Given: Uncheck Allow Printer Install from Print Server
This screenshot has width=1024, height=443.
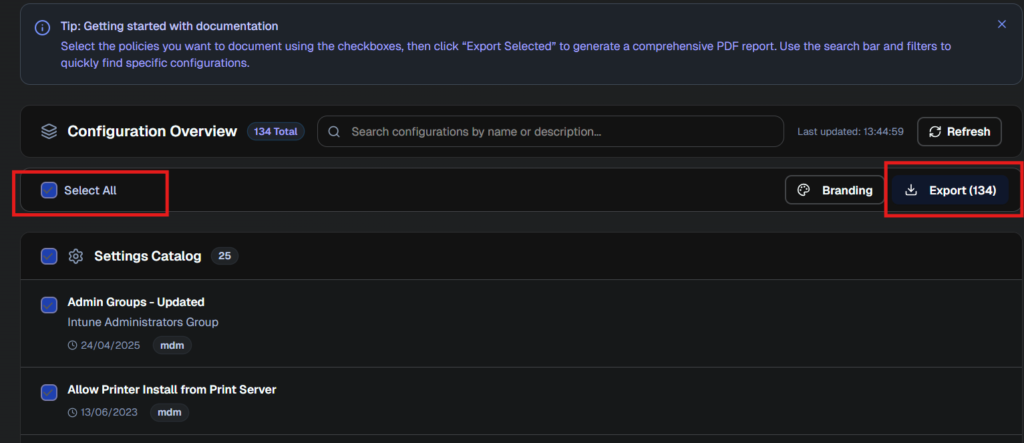Looking at the screenshot, I should click(49, 392).
